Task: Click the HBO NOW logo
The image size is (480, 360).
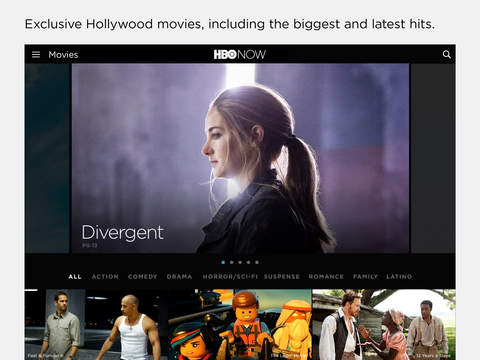Action: (x=240, y=54)
